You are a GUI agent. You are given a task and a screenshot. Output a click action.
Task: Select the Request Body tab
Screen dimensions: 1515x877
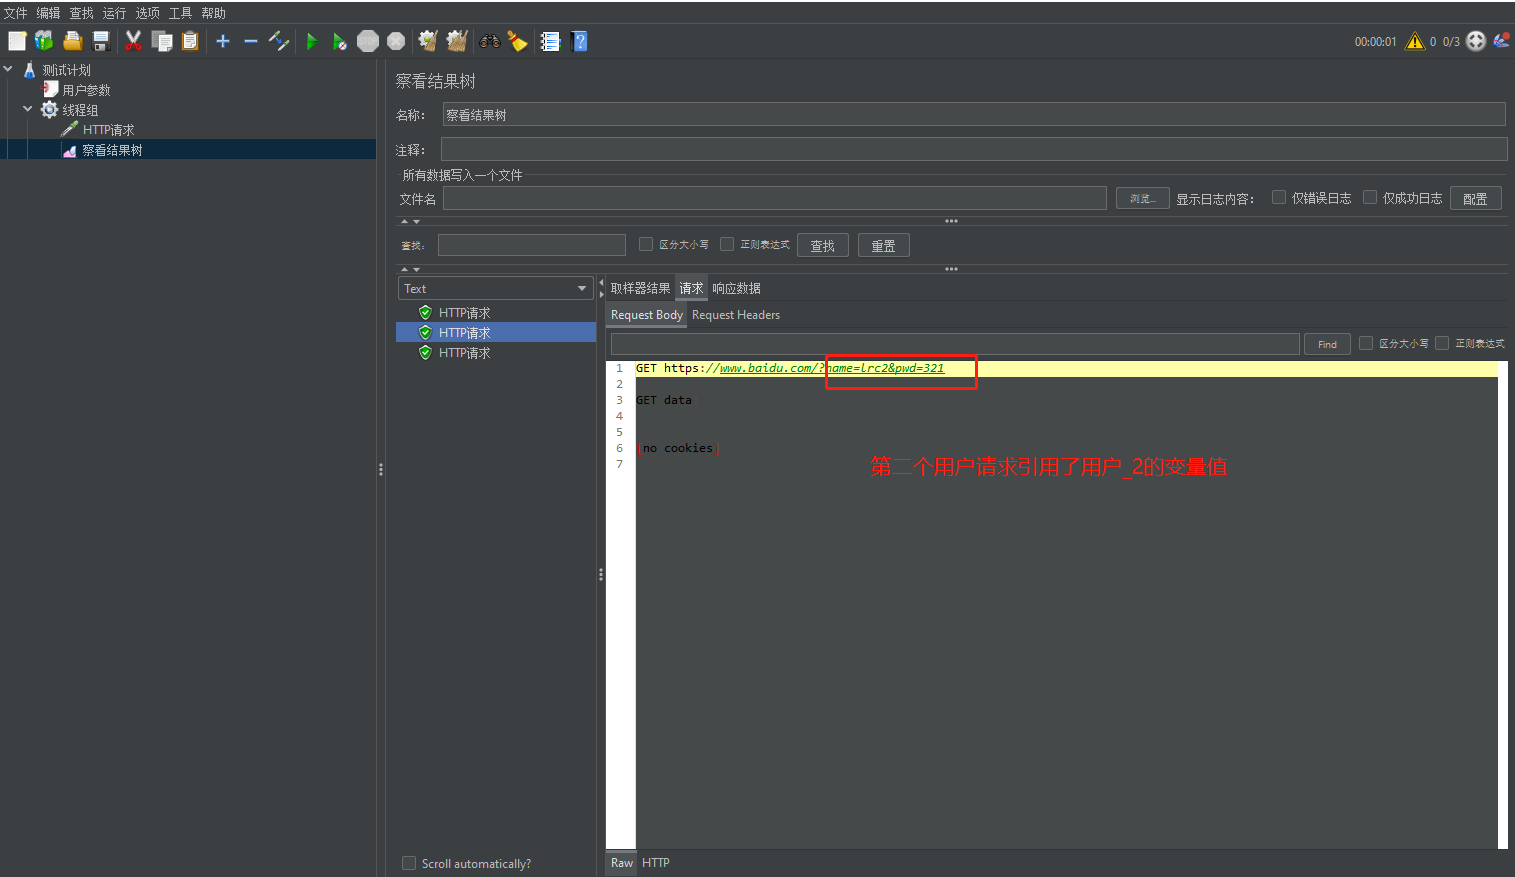(647, 315)
